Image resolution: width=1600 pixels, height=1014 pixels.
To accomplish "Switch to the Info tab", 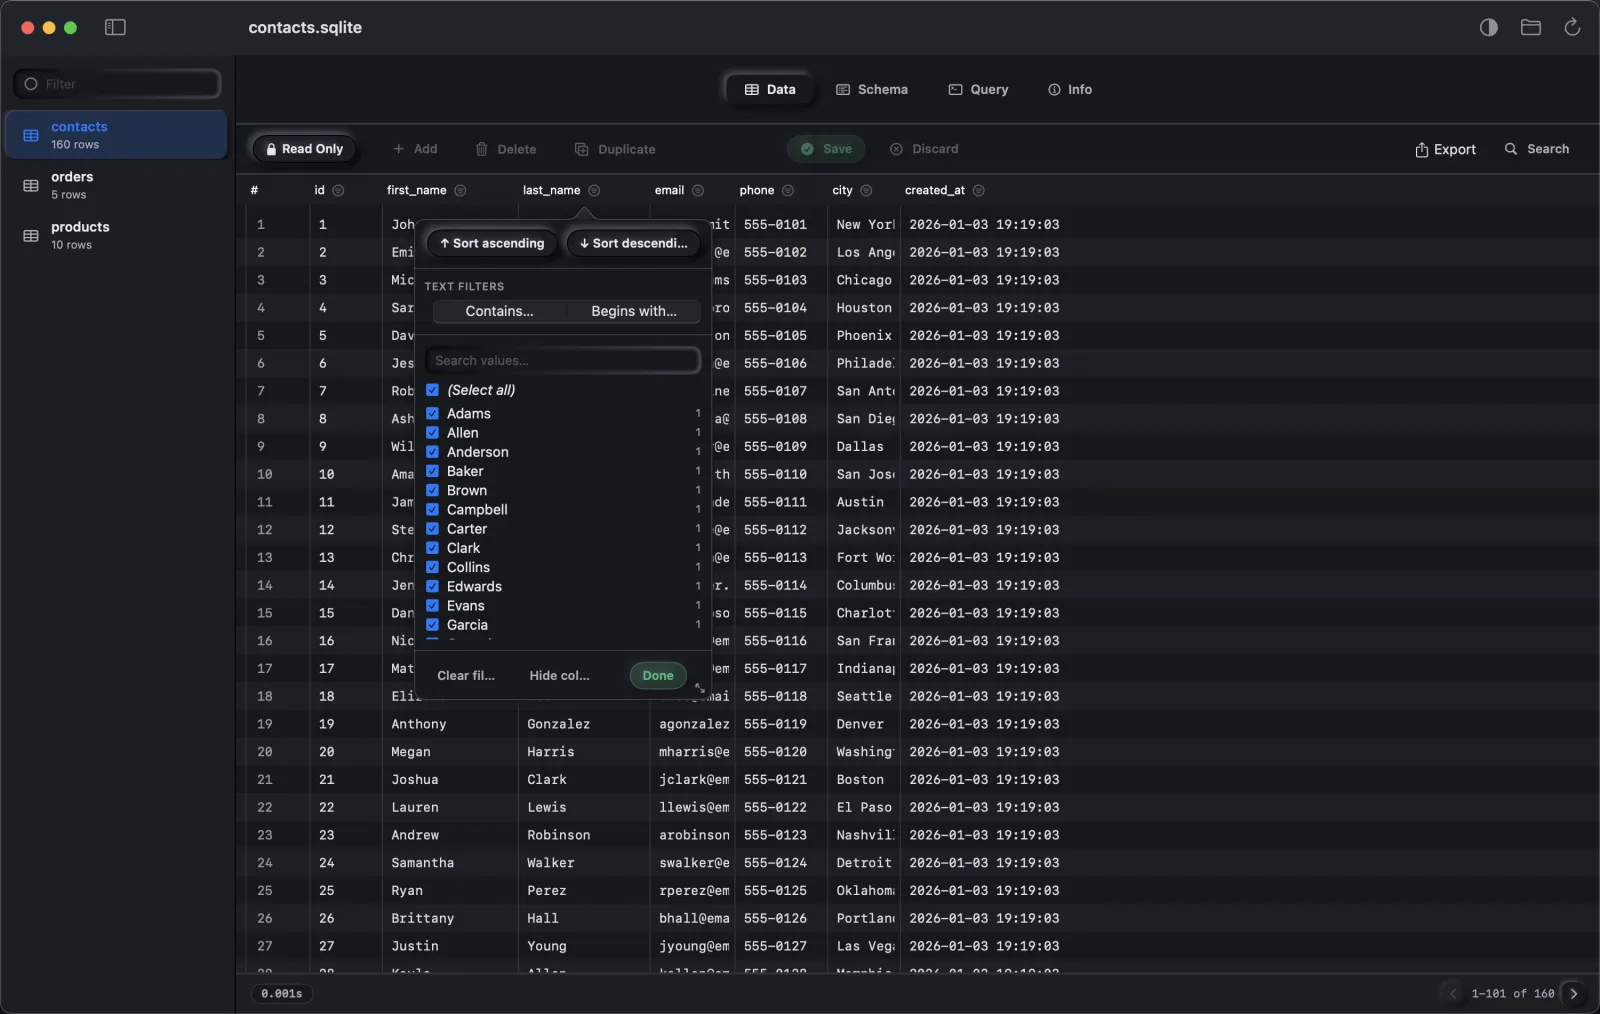I will tap(1069, 89).
